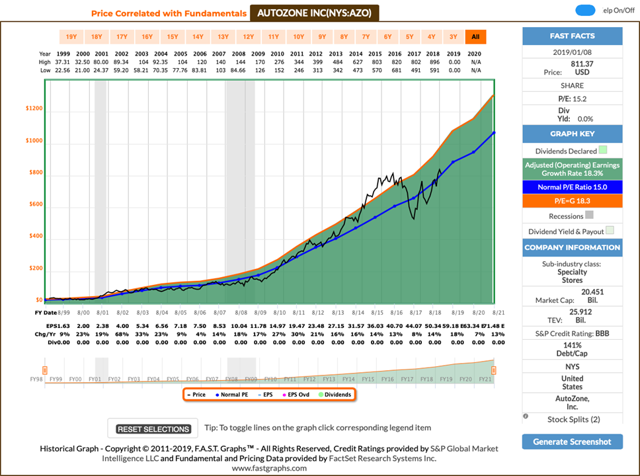
Task: Click the RESET SELECTIONS button
Action: (153, 429)
